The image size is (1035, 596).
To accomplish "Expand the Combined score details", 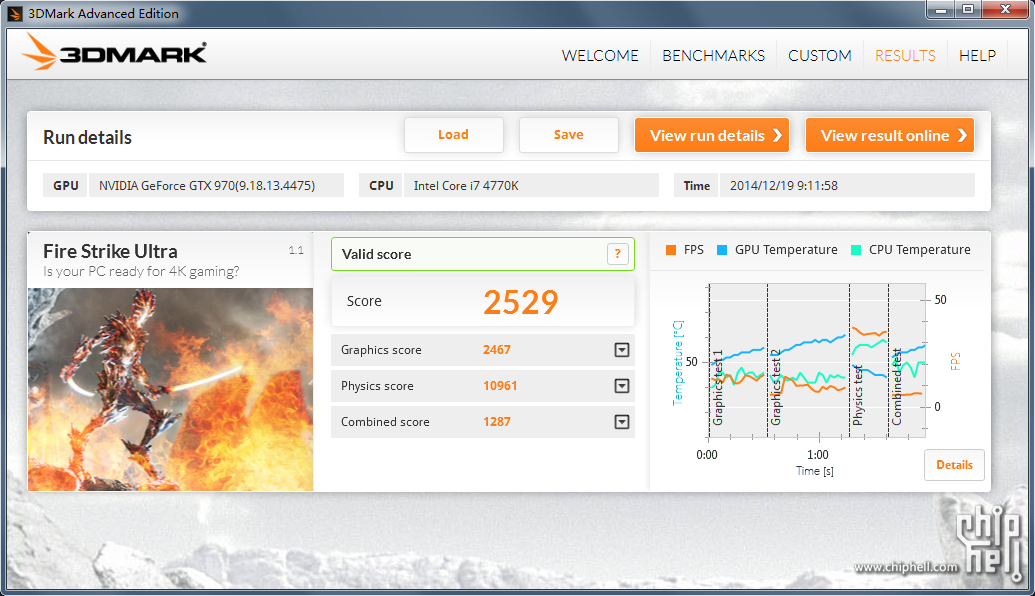I will pos(622,422).
